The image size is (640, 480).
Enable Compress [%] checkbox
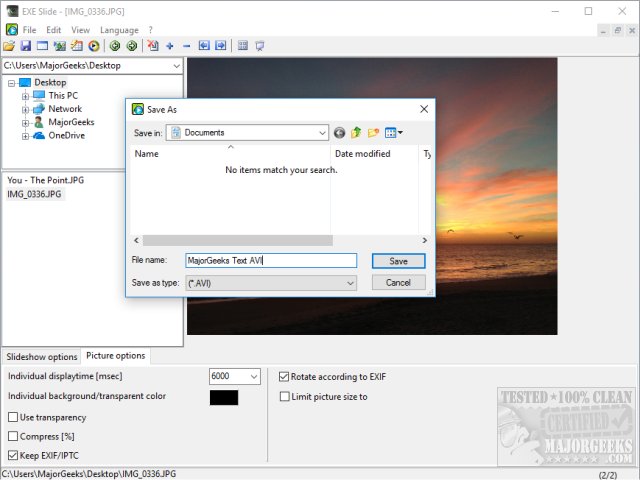(13, 436)
